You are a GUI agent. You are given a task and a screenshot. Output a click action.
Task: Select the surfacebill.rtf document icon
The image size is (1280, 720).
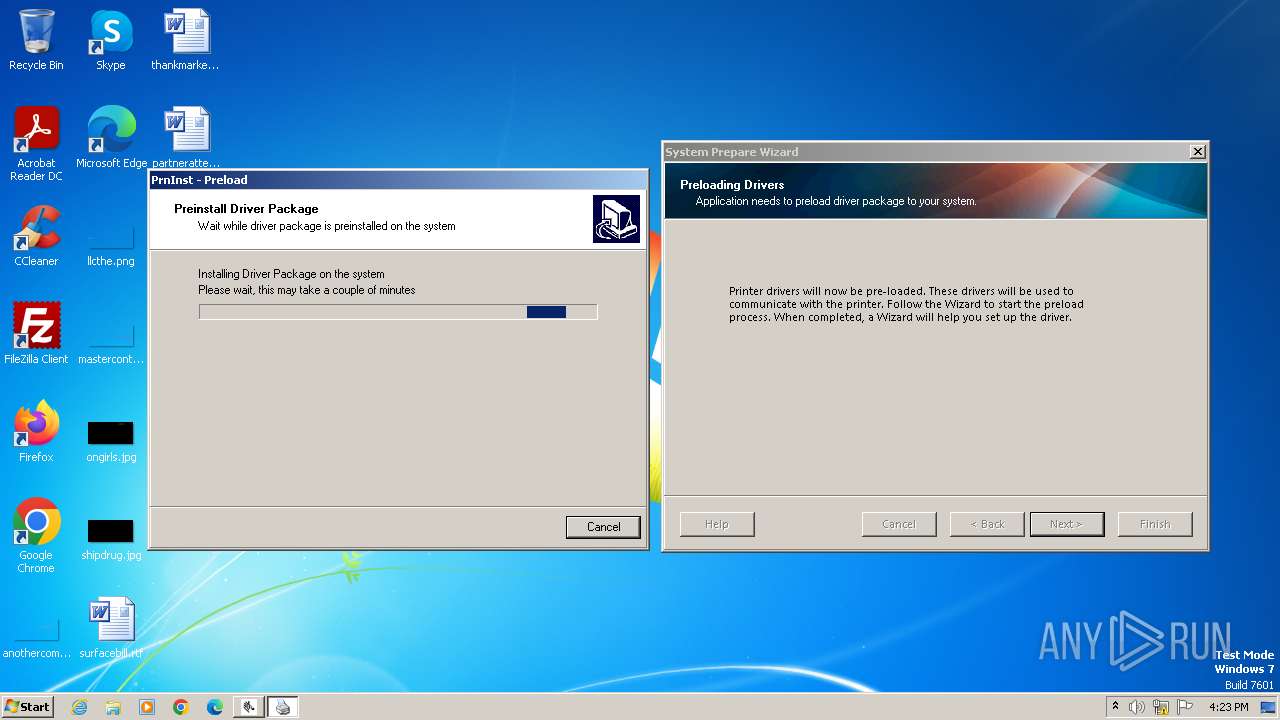110,629
